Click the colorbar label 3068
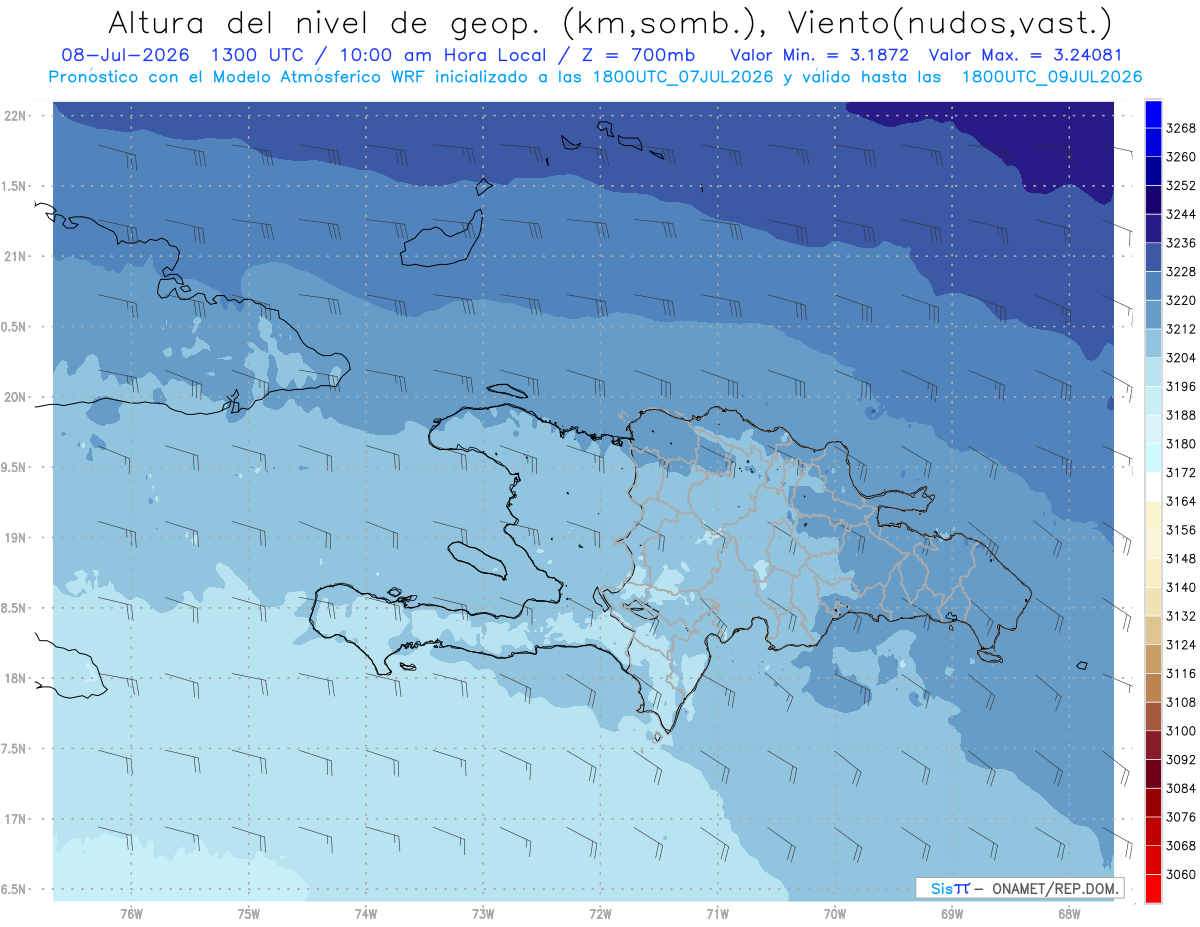Viewport: 1200px width, 927px height. tap(1181, 846)
